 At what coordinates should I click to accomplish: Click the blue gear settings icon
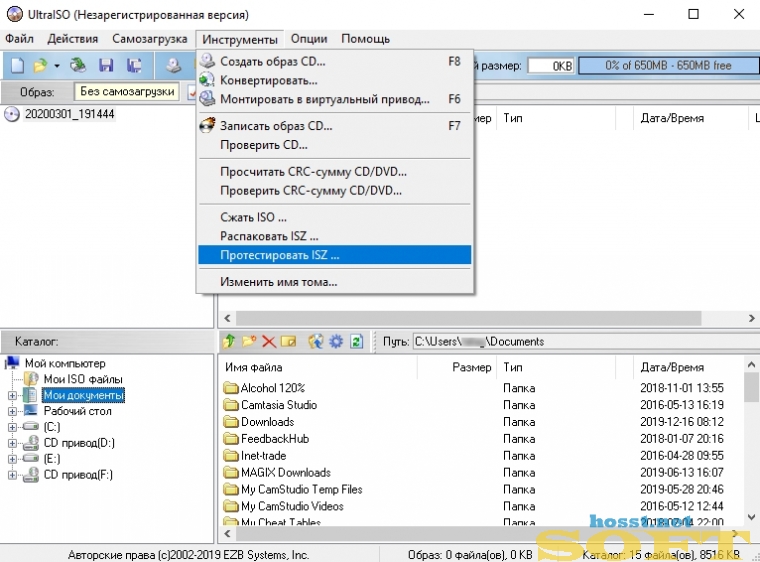(336, 341)
